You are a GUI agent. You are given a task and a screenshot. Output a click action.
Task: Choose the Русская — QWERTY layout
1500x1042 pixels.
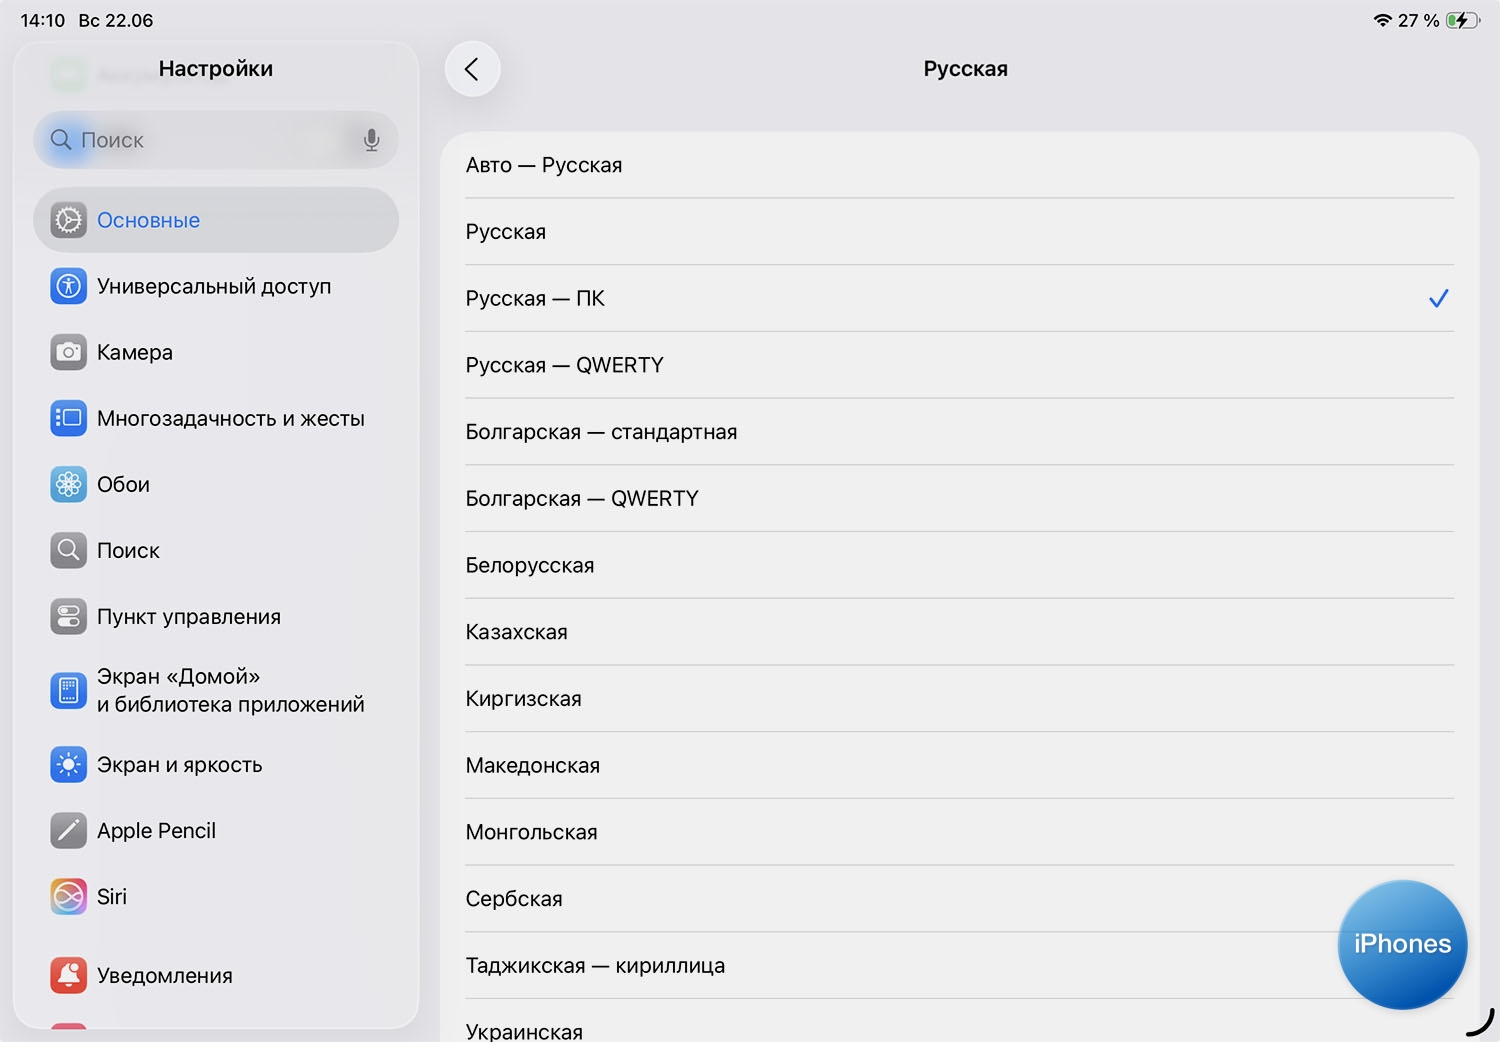click(x=565, y=365)
